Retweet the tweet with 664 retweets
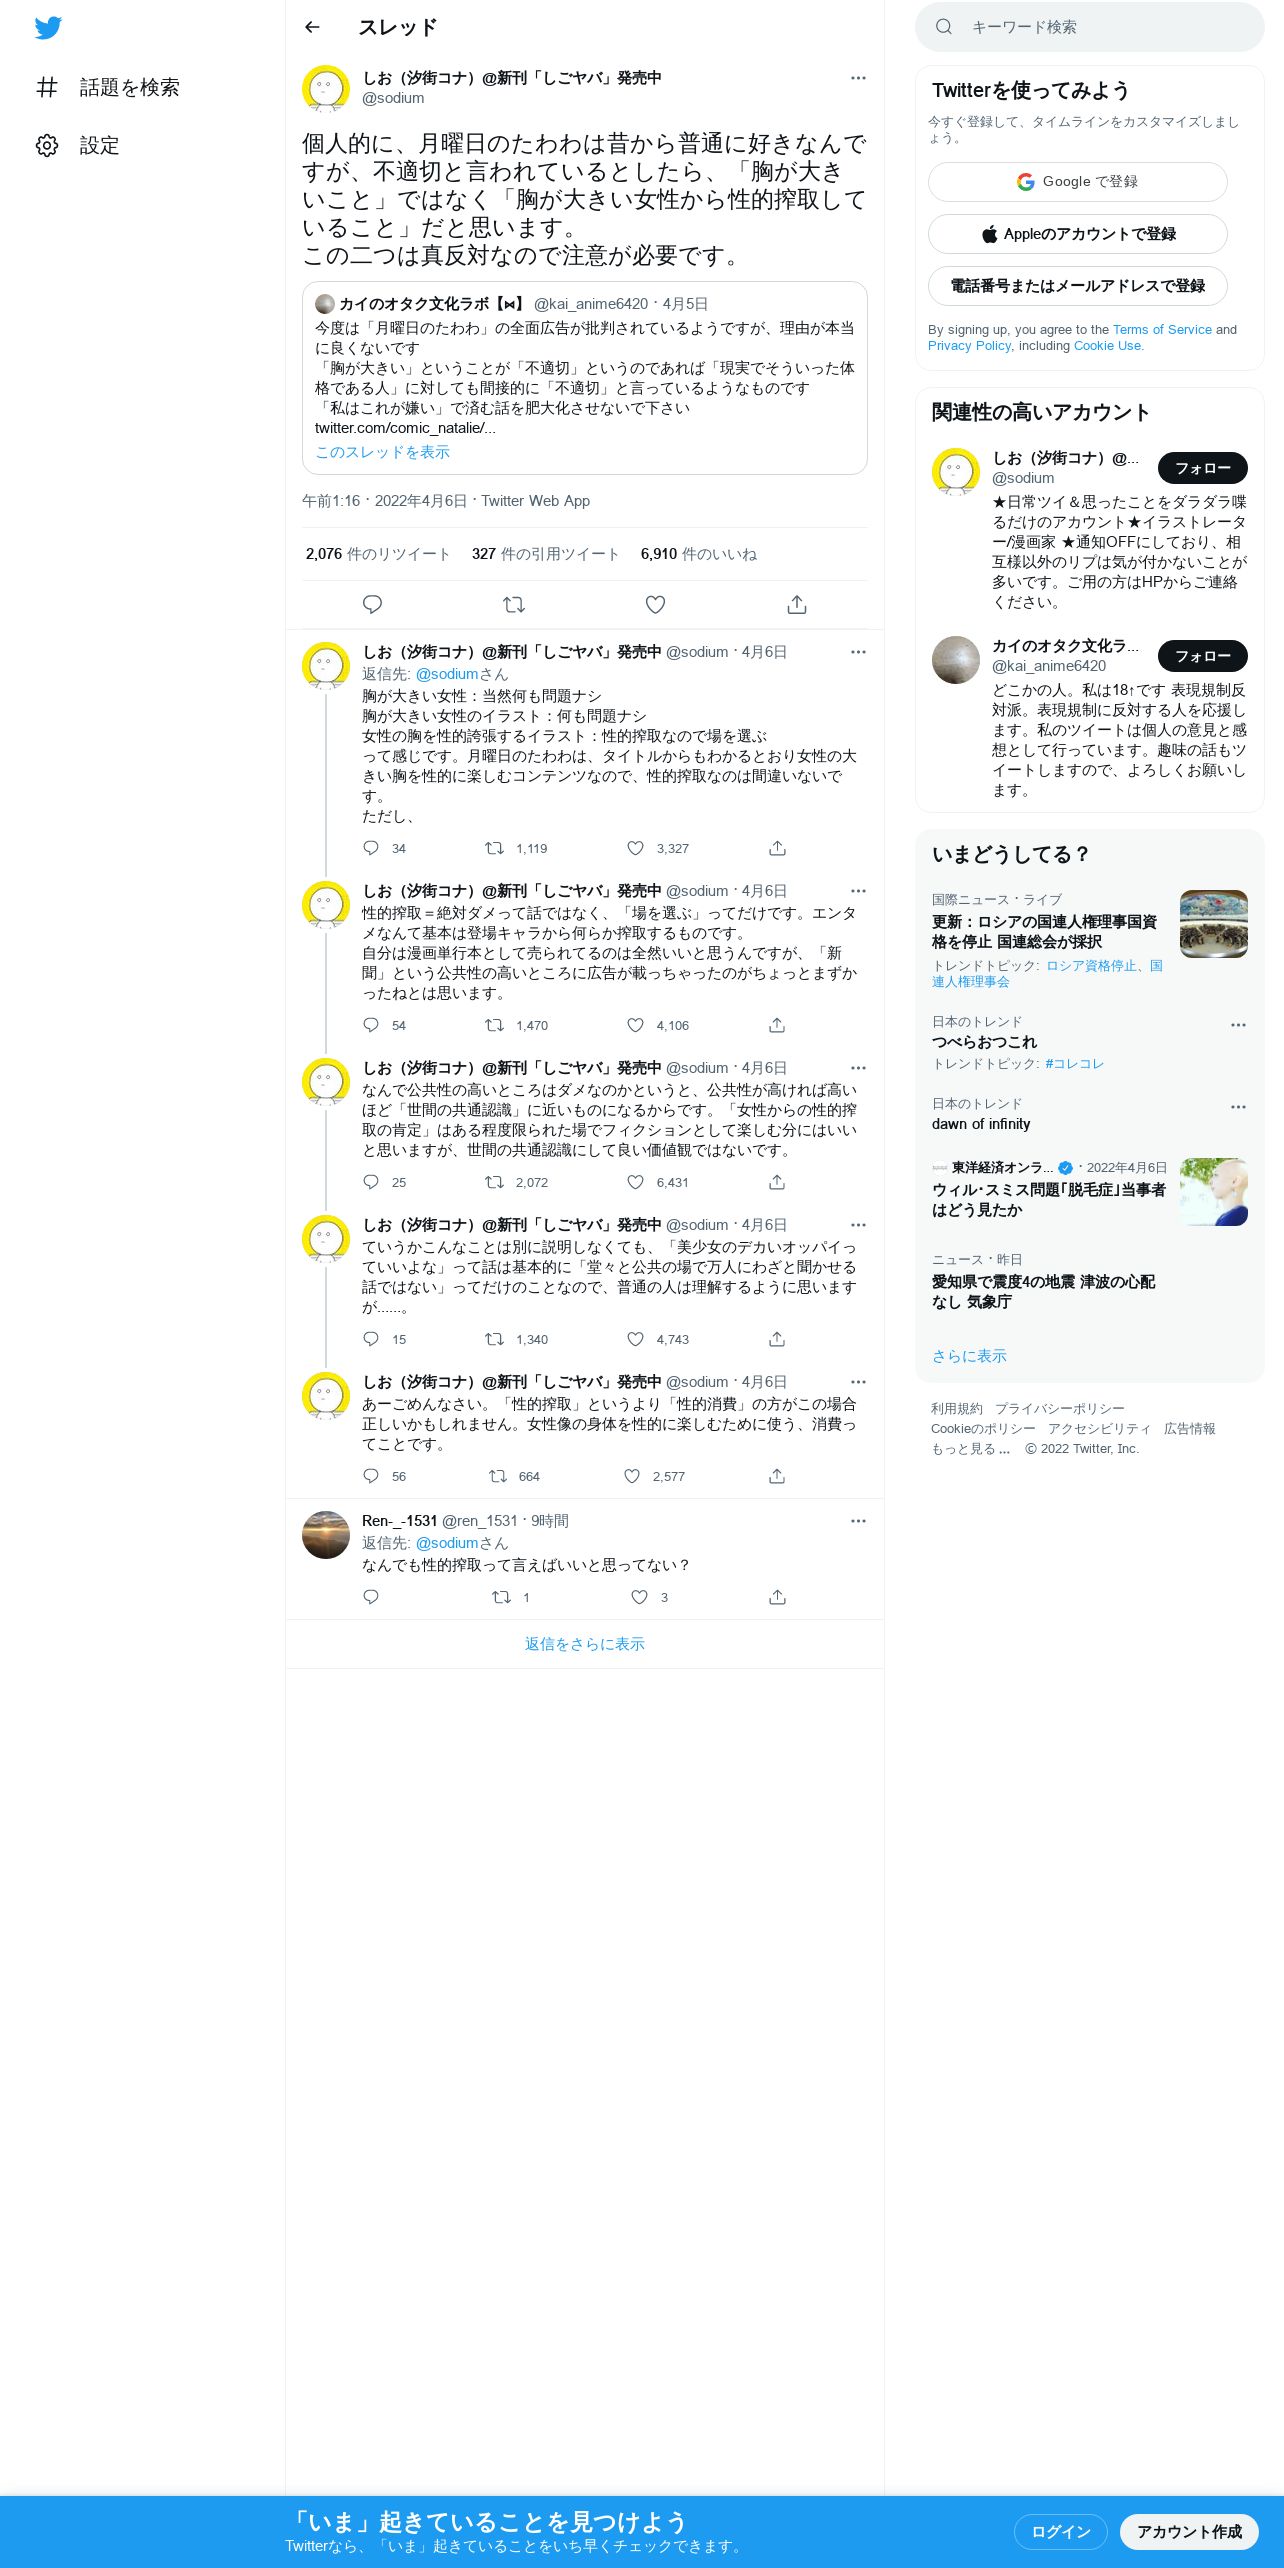Image resolution: width=1284 pixels, height=2568 pixels. pyautogui.click(x=497, y=1476)
